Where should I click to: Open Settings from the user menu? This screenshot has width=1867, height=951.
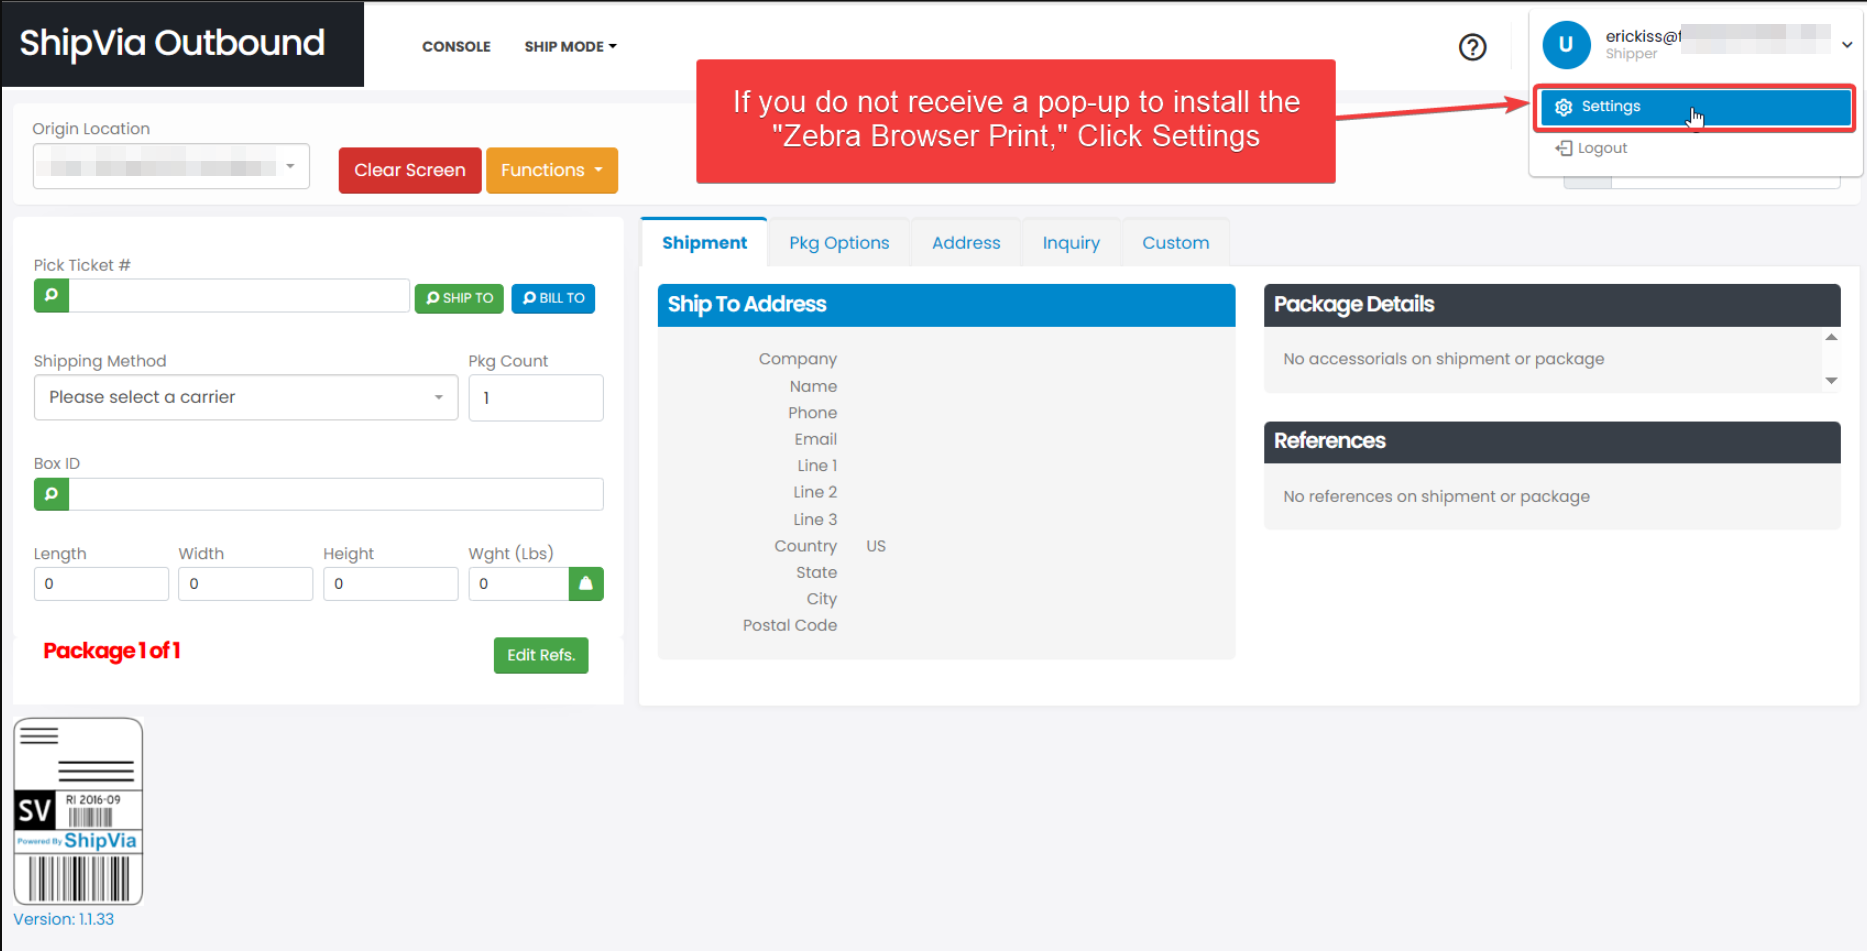pyautogui.click(x=1695, y=107)
